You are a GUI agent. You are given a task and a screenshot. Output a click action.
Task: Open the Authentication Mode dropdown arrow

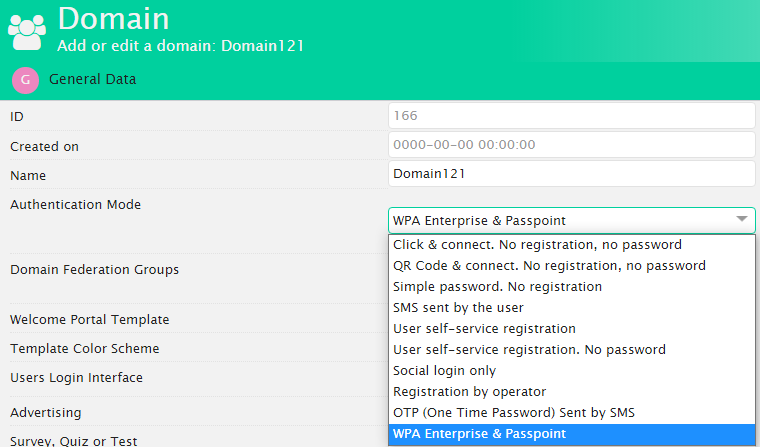(741, 219)
